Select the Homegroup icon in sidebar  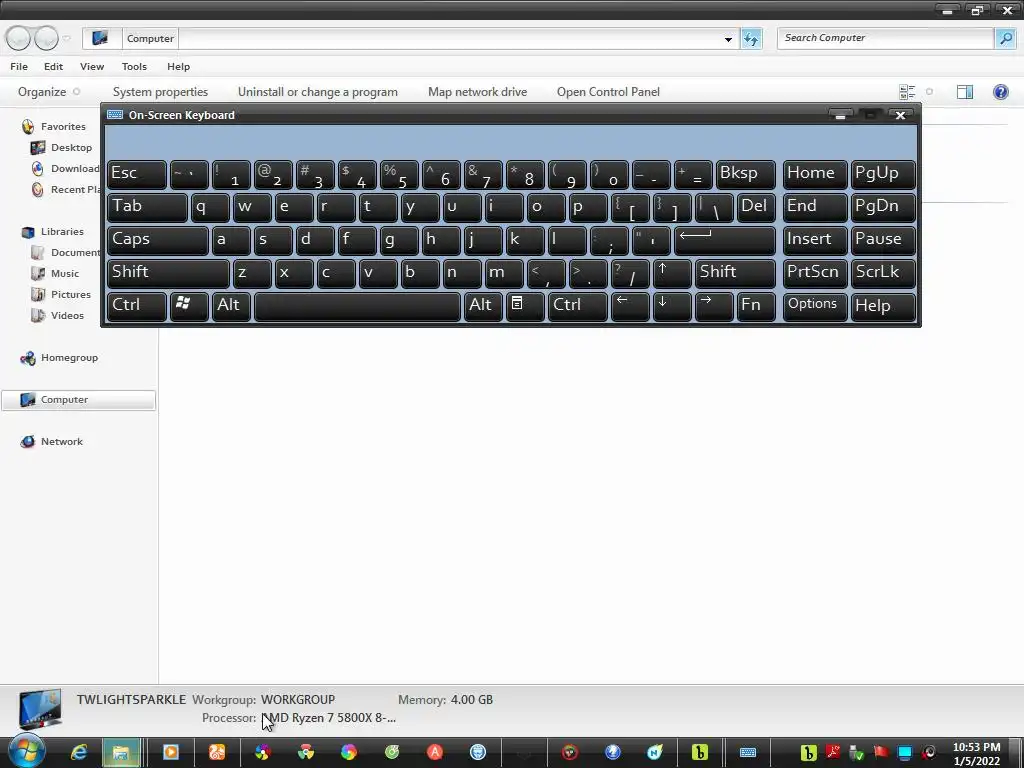[x=27, y=358]
